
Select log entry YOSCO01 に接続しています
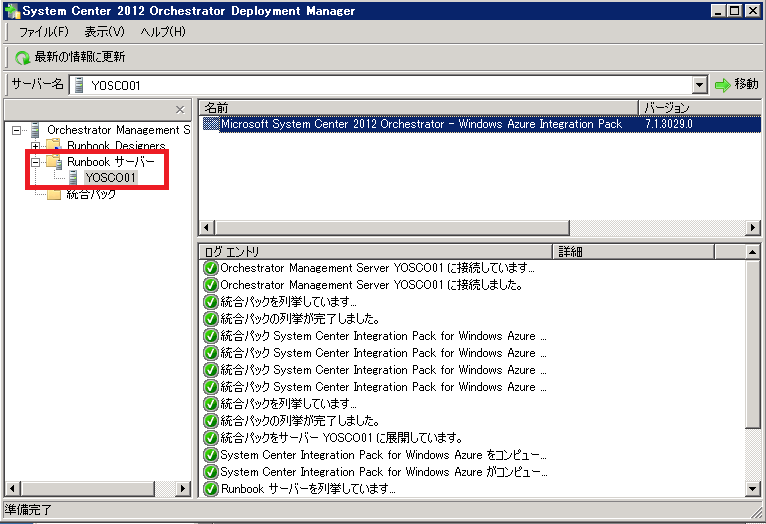click(377, 268)
